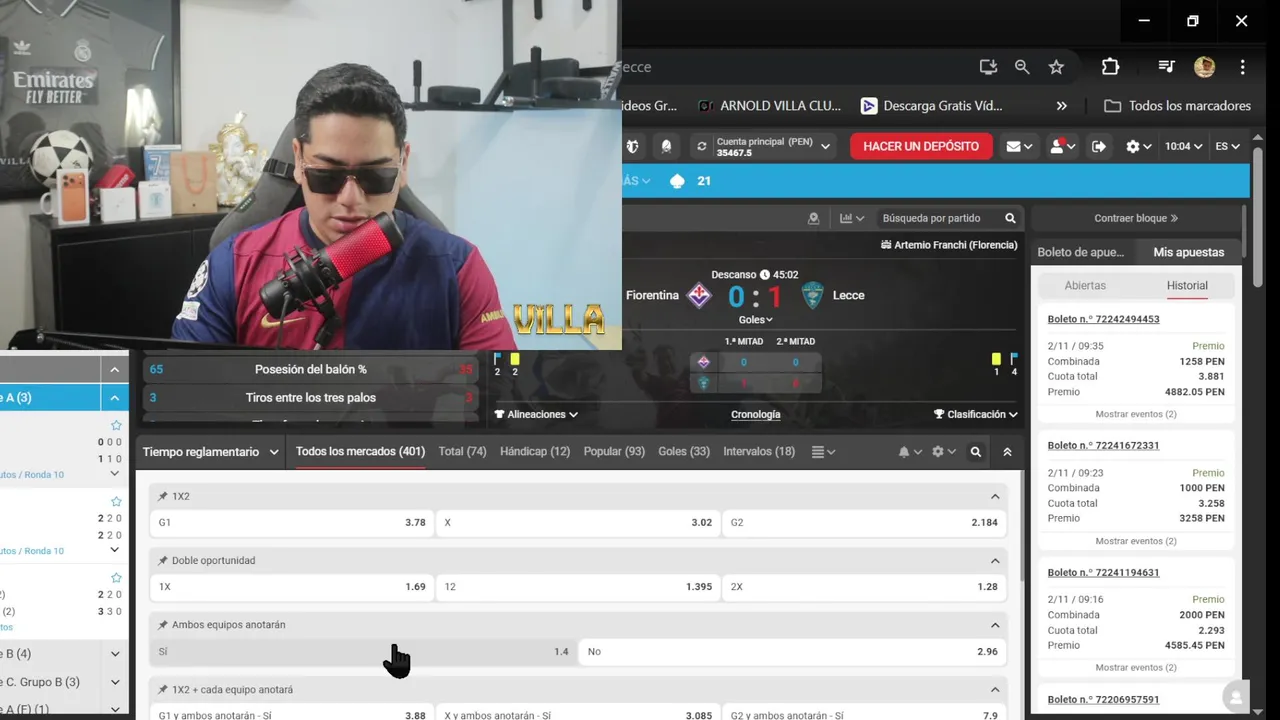Viewport: 1280px width, 720px height.
Task: Show events of the 2000 PEN bet
Action: [1136, 668]
